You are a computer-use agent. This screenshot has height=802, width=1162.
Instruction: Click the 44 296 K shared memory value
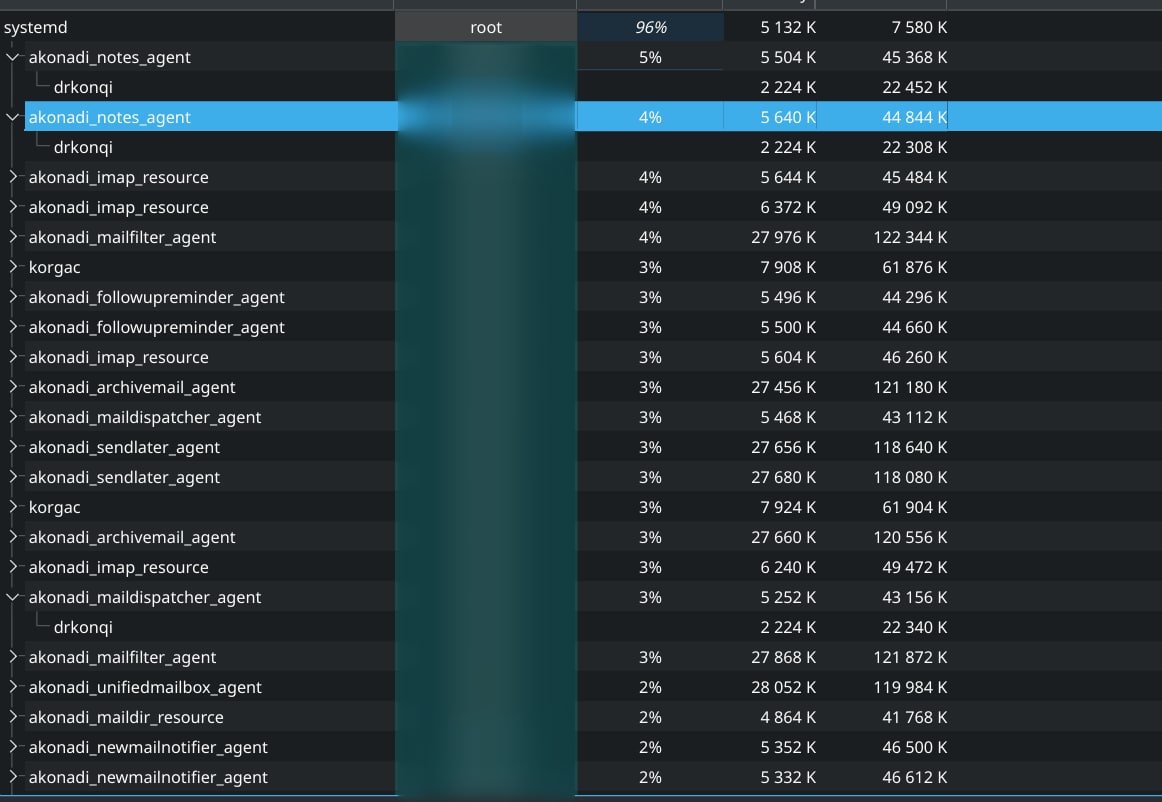[914, 297]
